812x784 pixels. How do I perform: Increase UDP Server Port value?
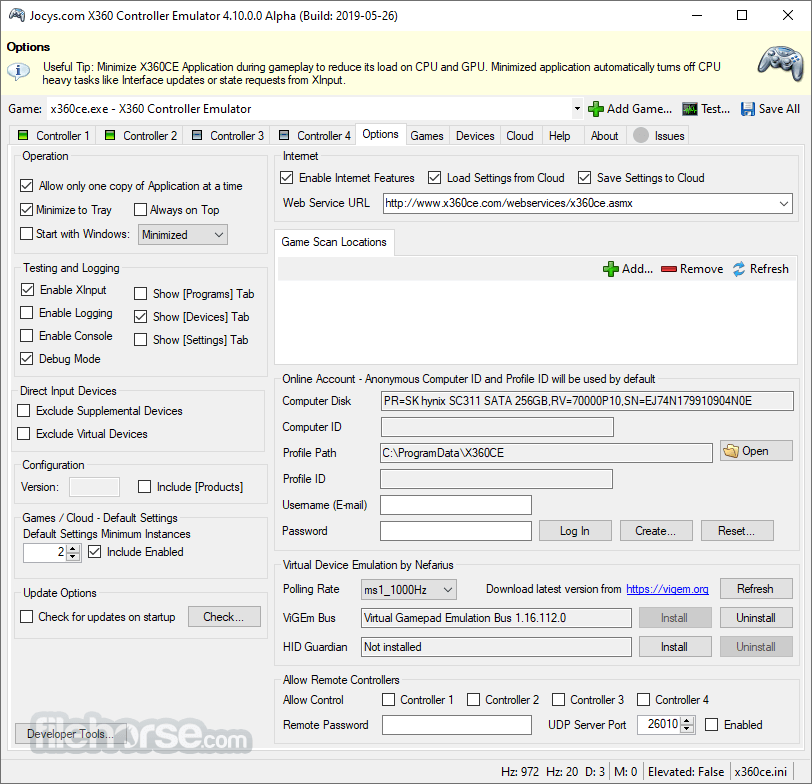click(687, 720)
